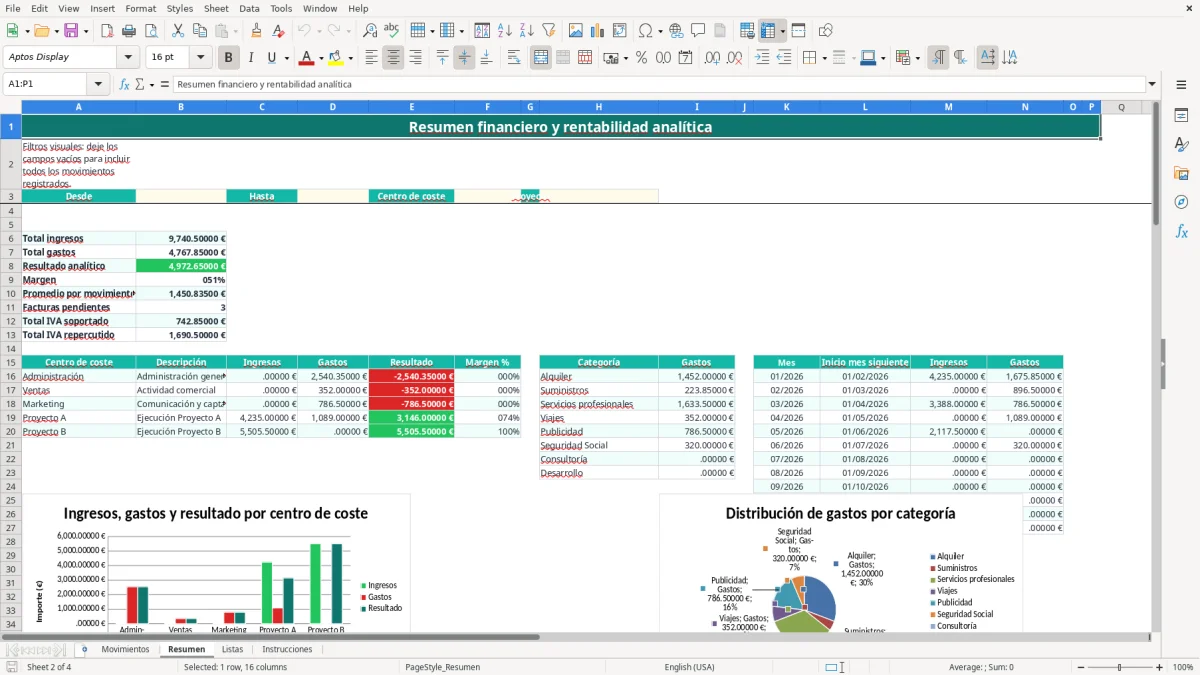Click the Copy icon
Image resolution: width=1200 pixels, height=675 pixels.
(200, 30)
